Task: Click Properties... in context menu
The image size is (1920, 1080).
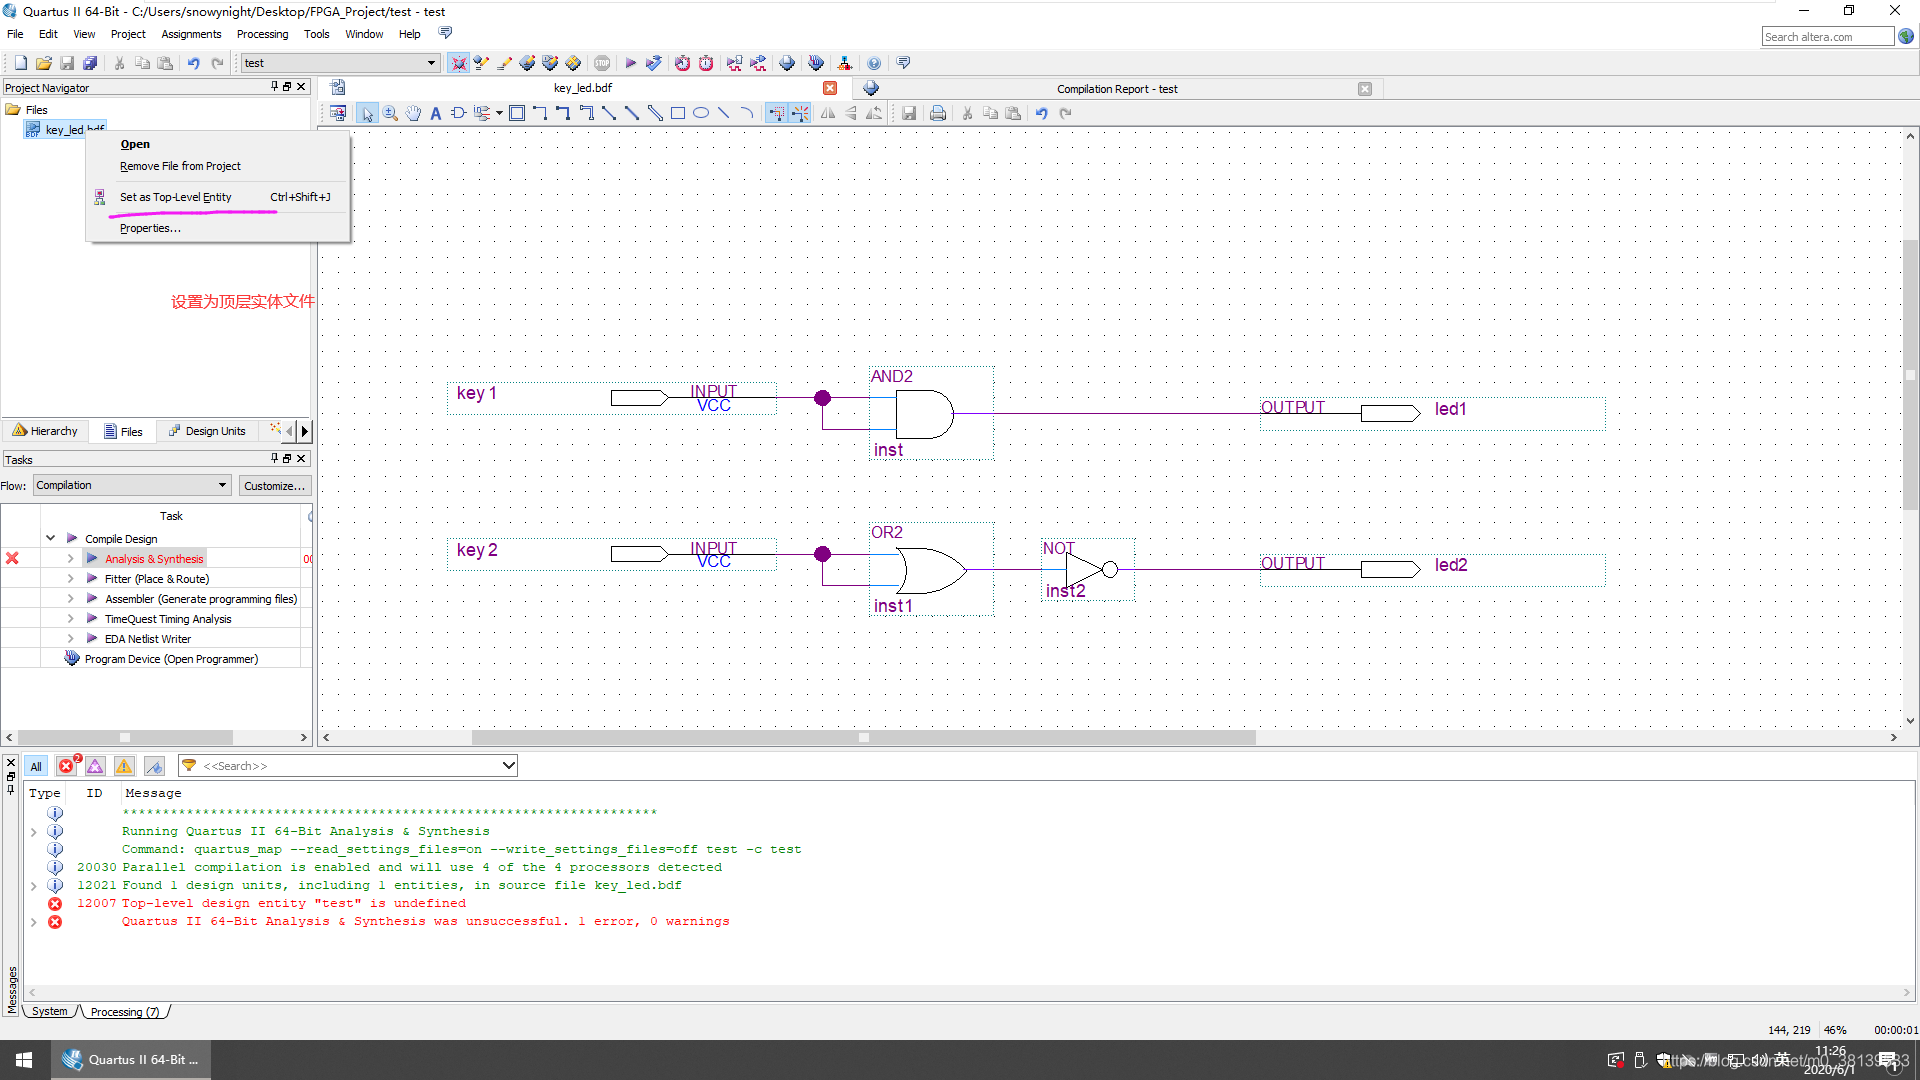Action: 150,228
